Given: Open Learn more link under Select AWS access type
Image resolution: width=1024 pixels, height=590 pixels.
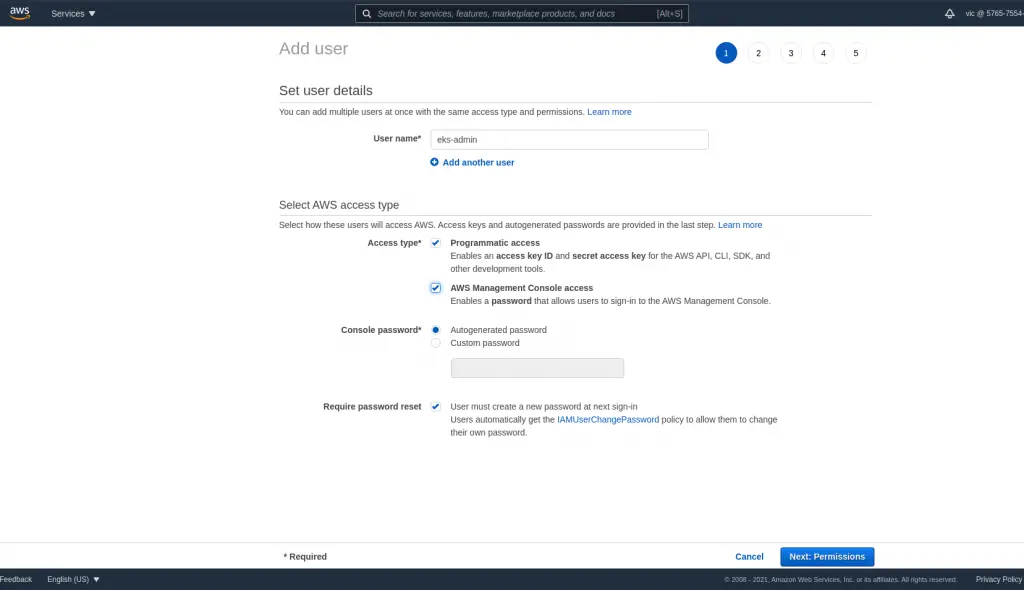Looking at the screenshot, I should 740,225.
